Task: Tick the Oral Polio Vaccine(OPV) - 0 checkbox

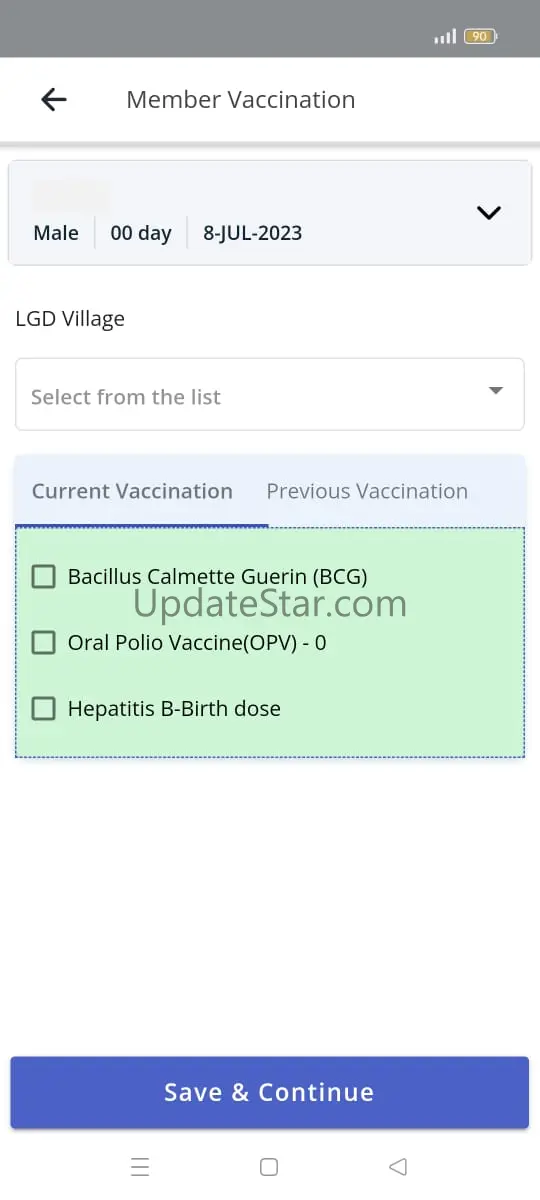Action: tap(44, 643)
